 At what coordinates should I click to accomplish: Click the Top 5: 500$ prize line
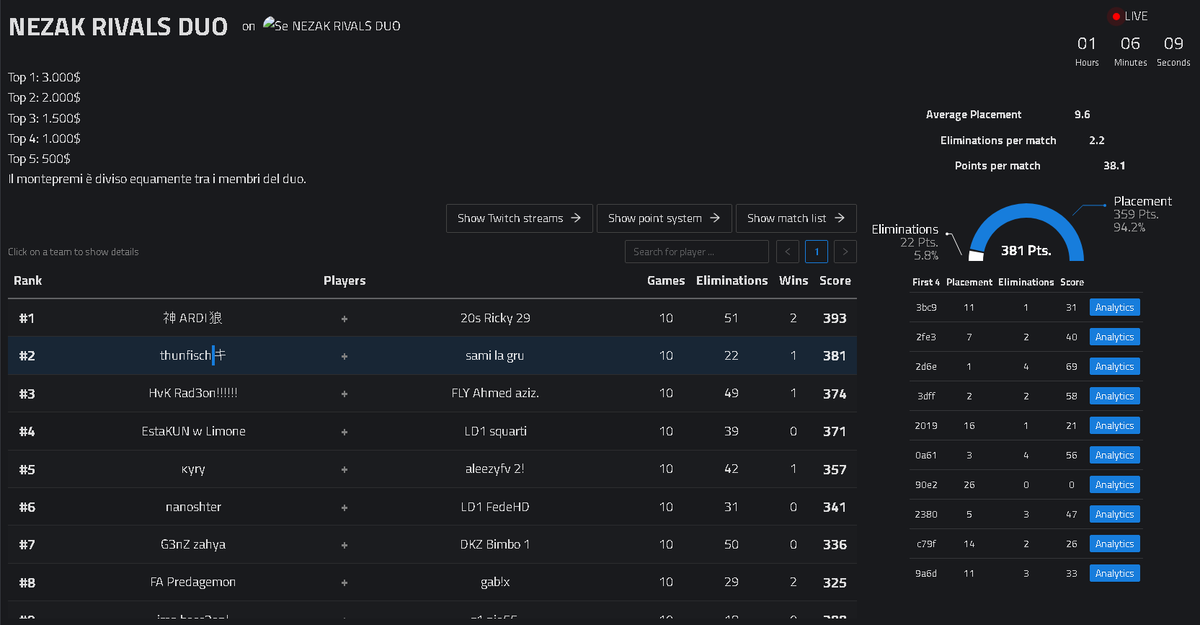pos(40,159)
